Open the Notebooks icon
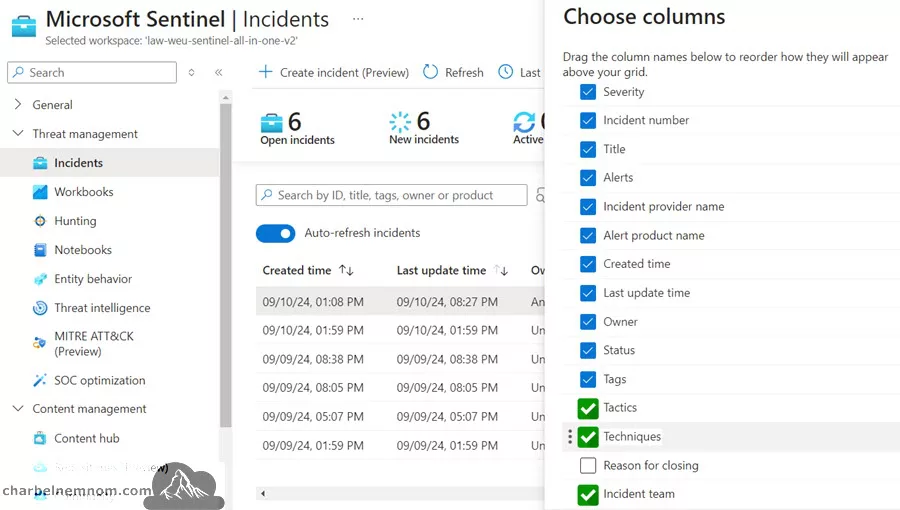Image resolution: width=900 pixels, height=510 pixels. click(x=40, y=250)
